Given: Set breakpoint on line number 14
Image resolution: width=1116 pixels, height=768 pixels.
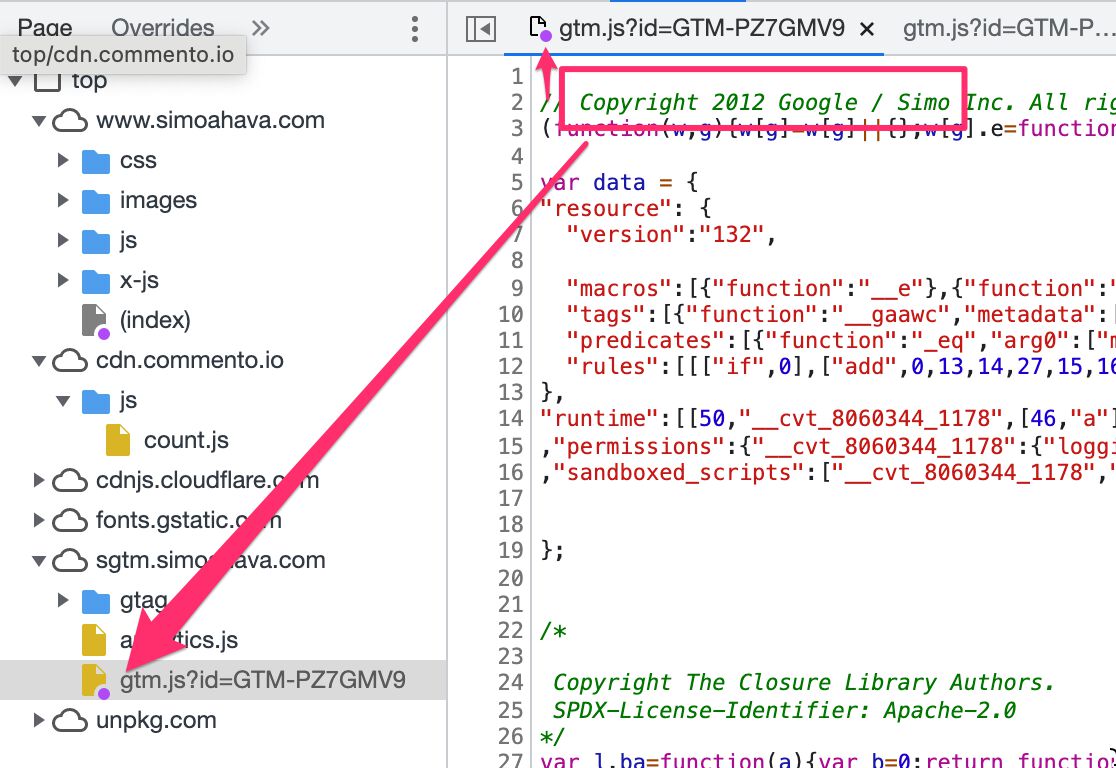Looking at the screenshot, I should click(510, 418).
